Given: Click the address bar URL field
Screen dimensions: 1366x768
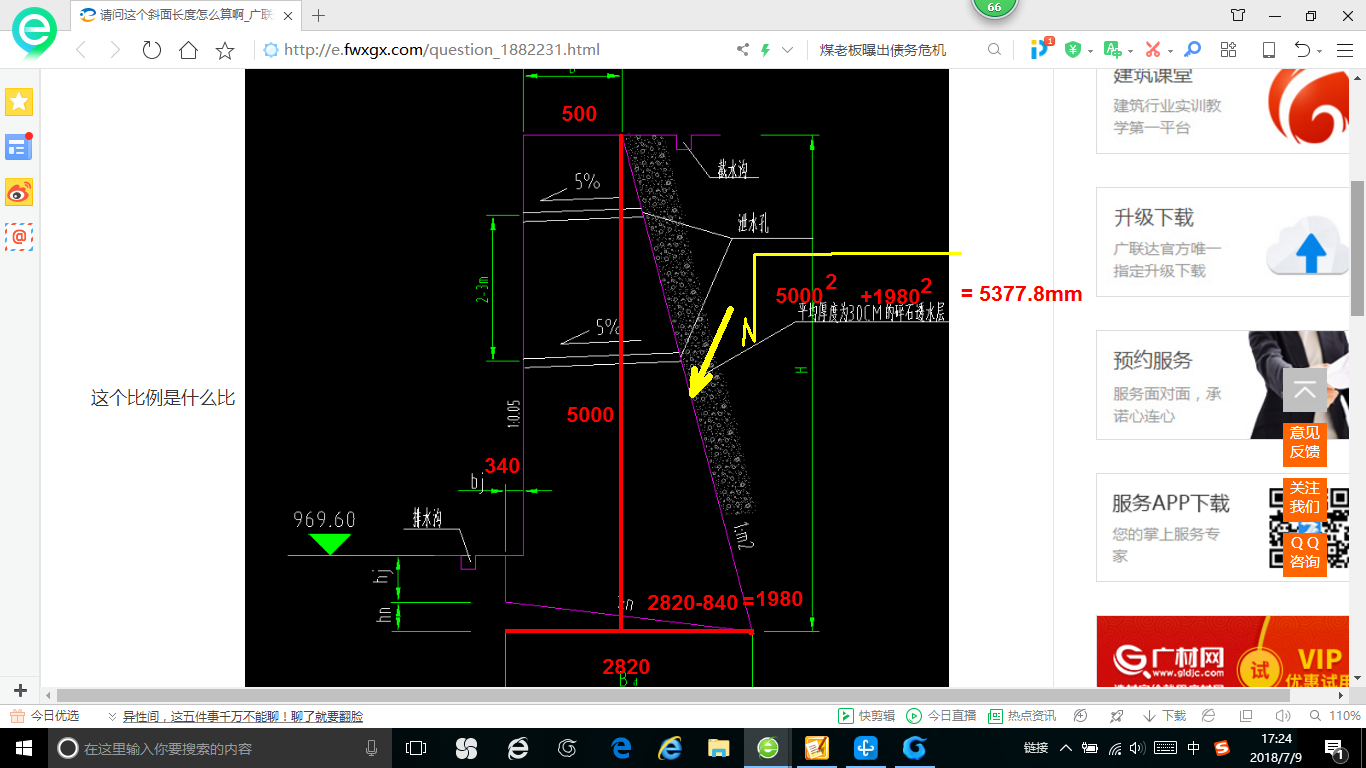Looking at the screenshot, I should [495, 49].
